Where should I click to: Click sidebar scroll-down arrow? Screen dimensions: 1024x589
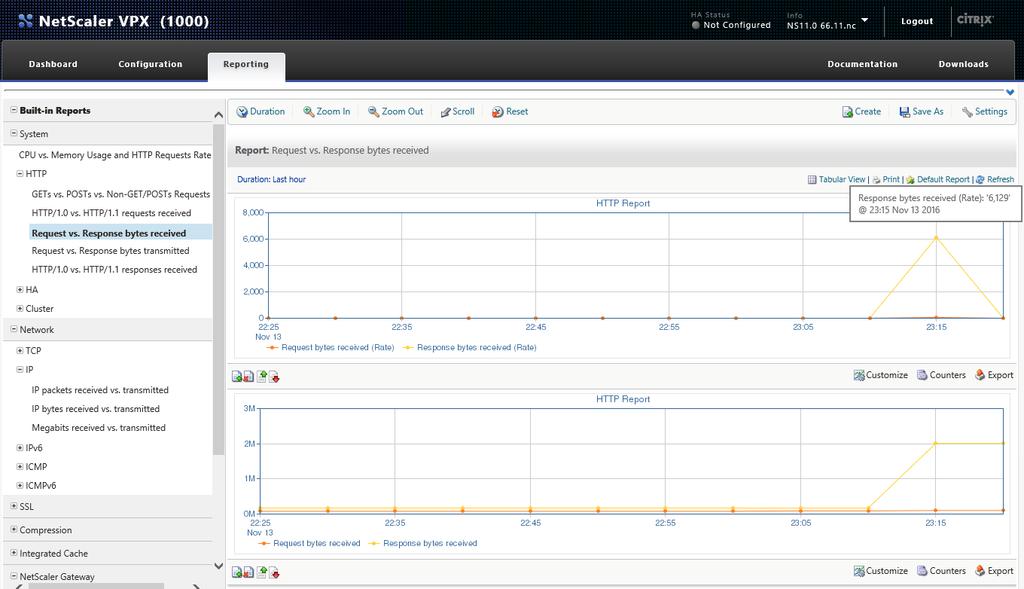click(x=219, y=566)
